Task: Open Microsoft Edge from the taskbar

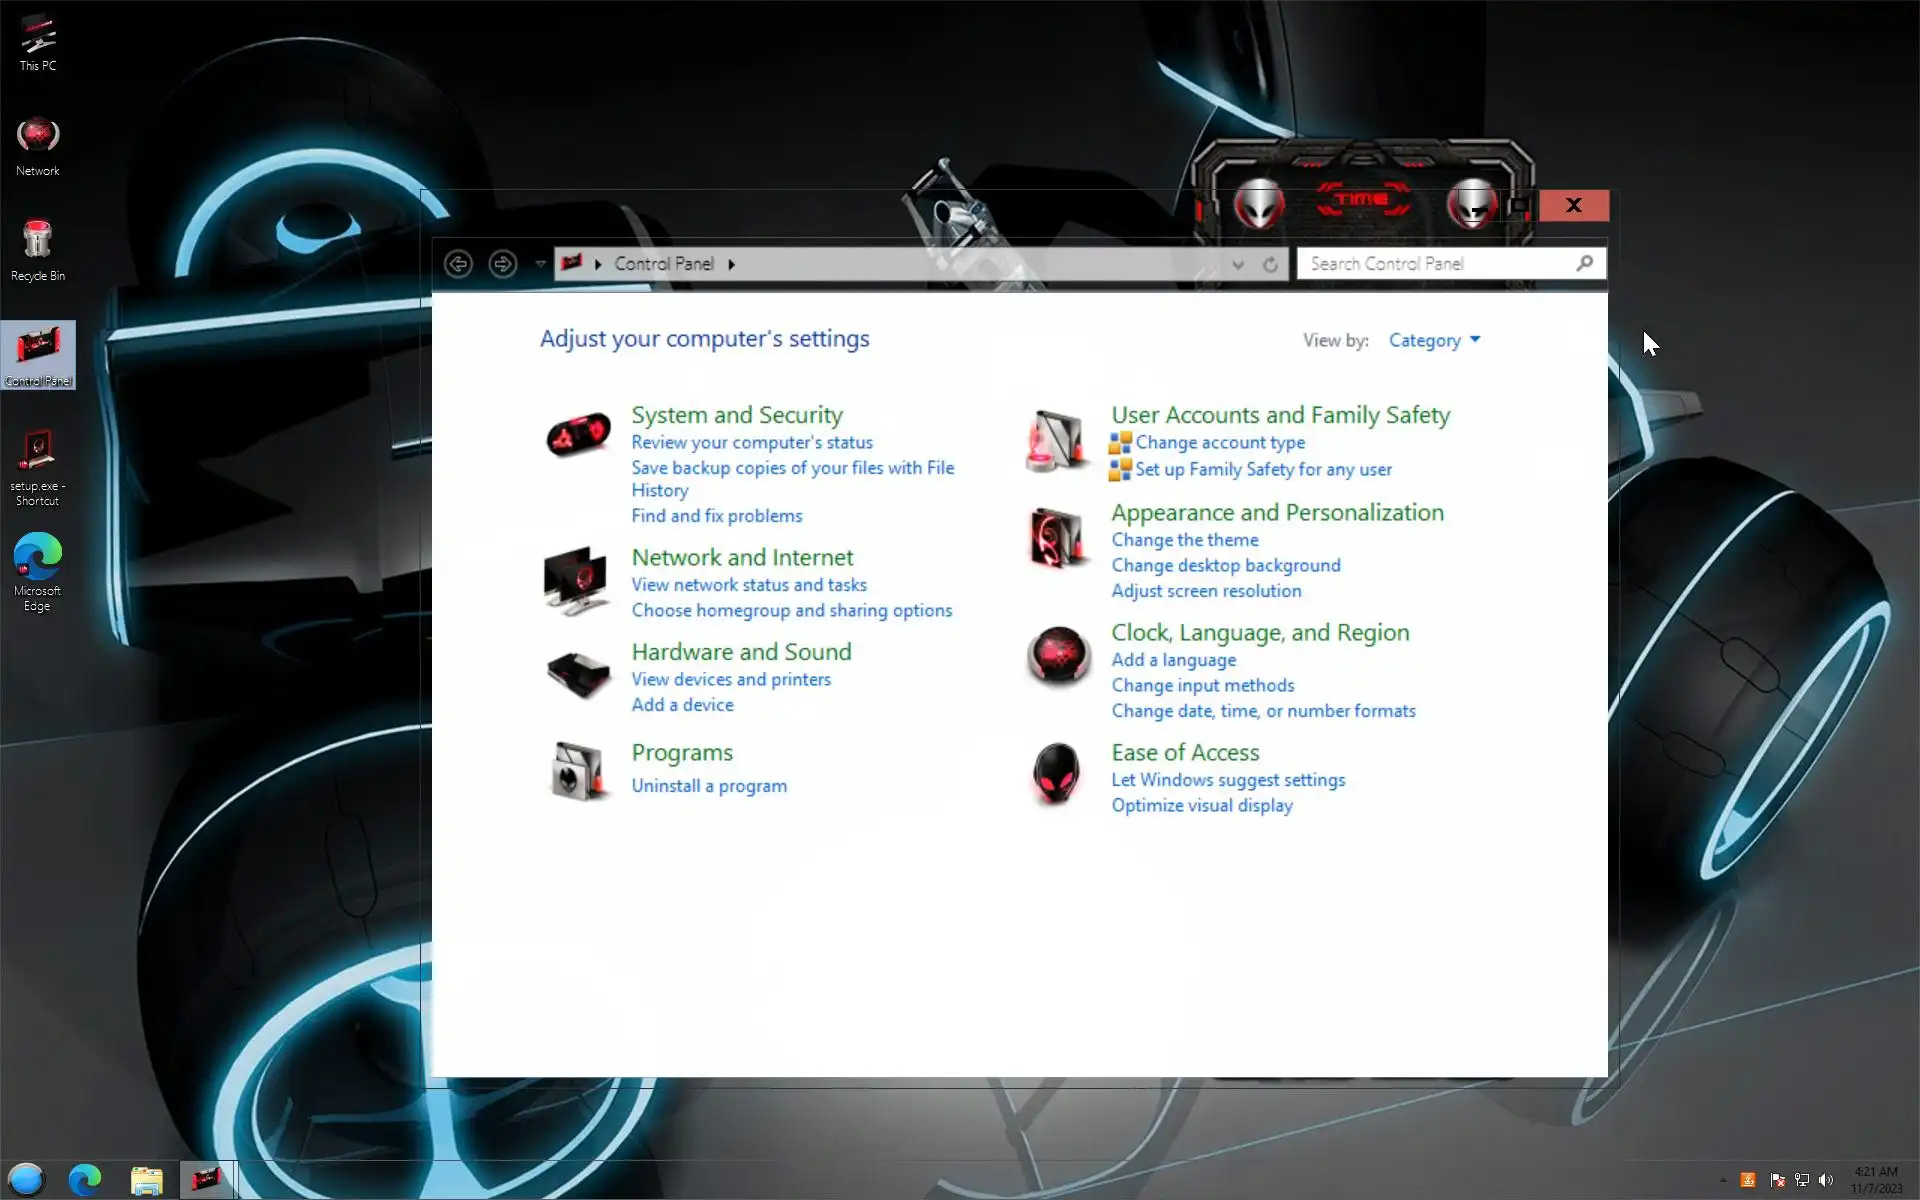Action: pyautogui.click(x=85, y=1180)
